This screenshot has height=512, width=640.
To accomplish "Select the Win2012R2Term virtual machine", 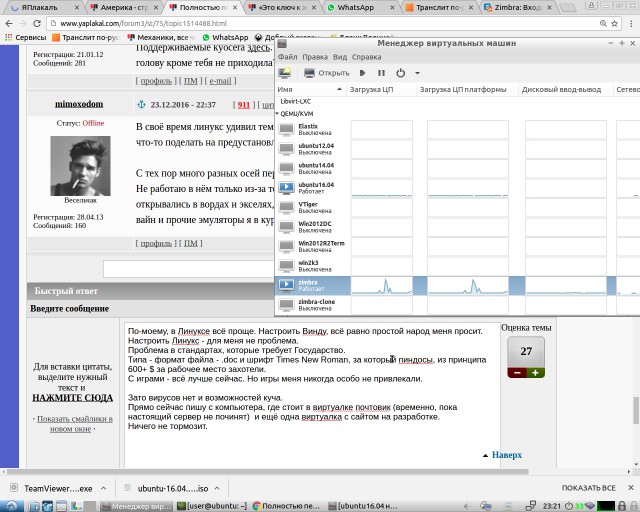I will click(x=313, y=246).
